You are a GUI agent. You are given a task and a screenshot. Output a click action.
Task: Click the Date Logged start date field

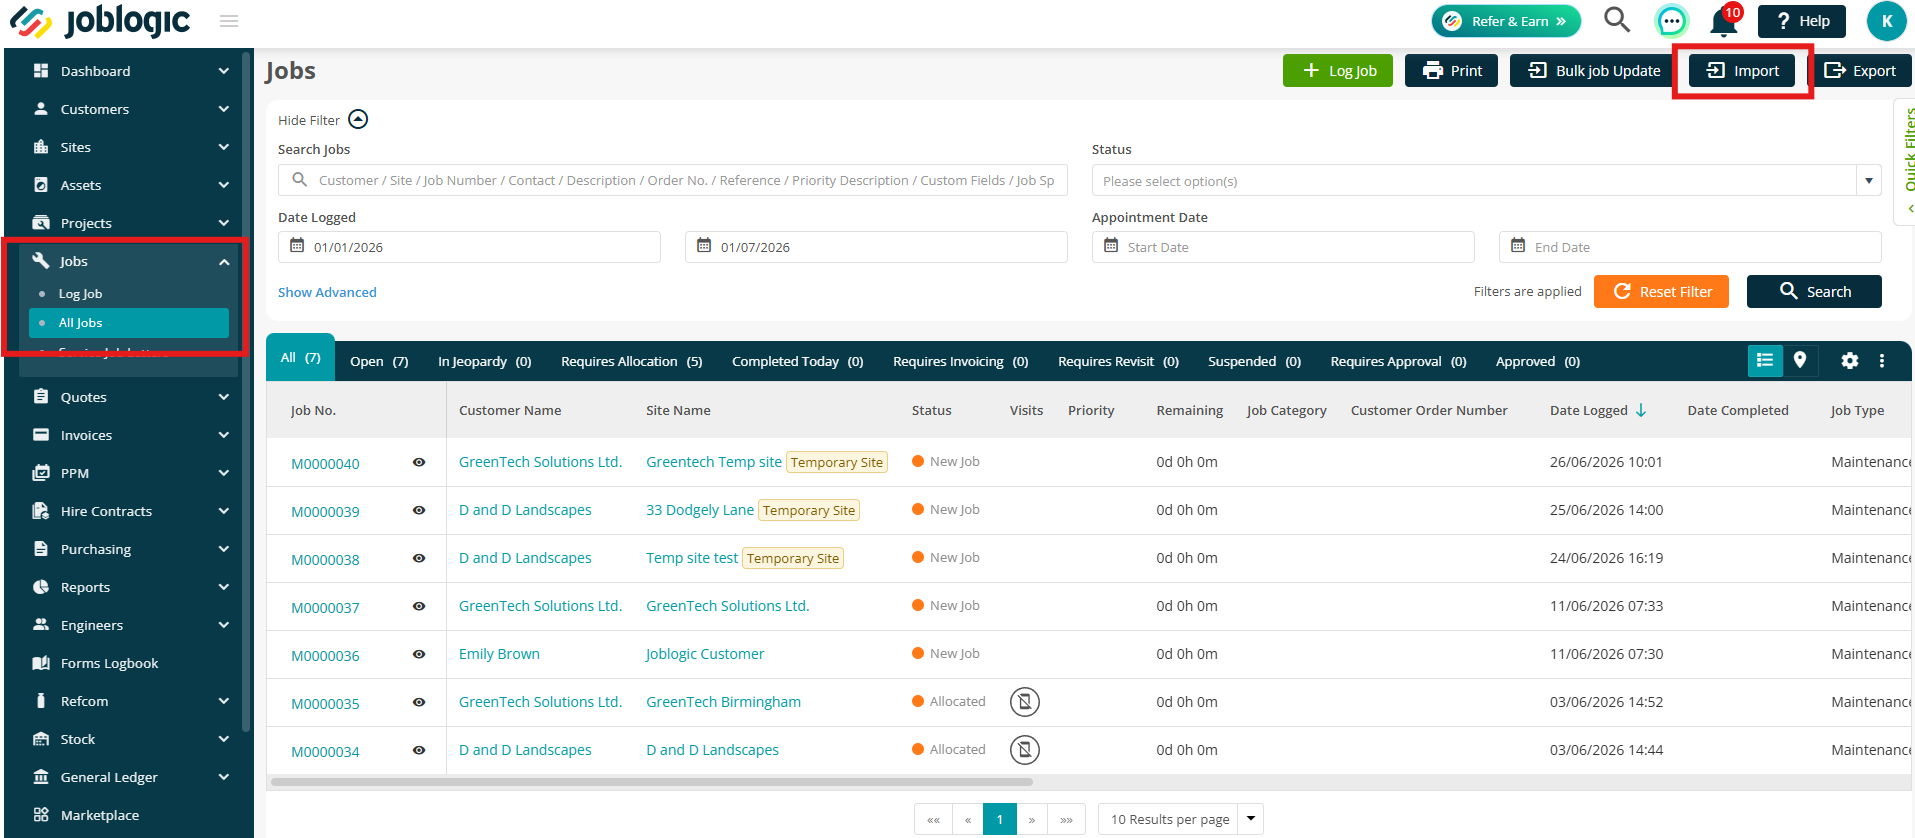[x=469, y=247]
